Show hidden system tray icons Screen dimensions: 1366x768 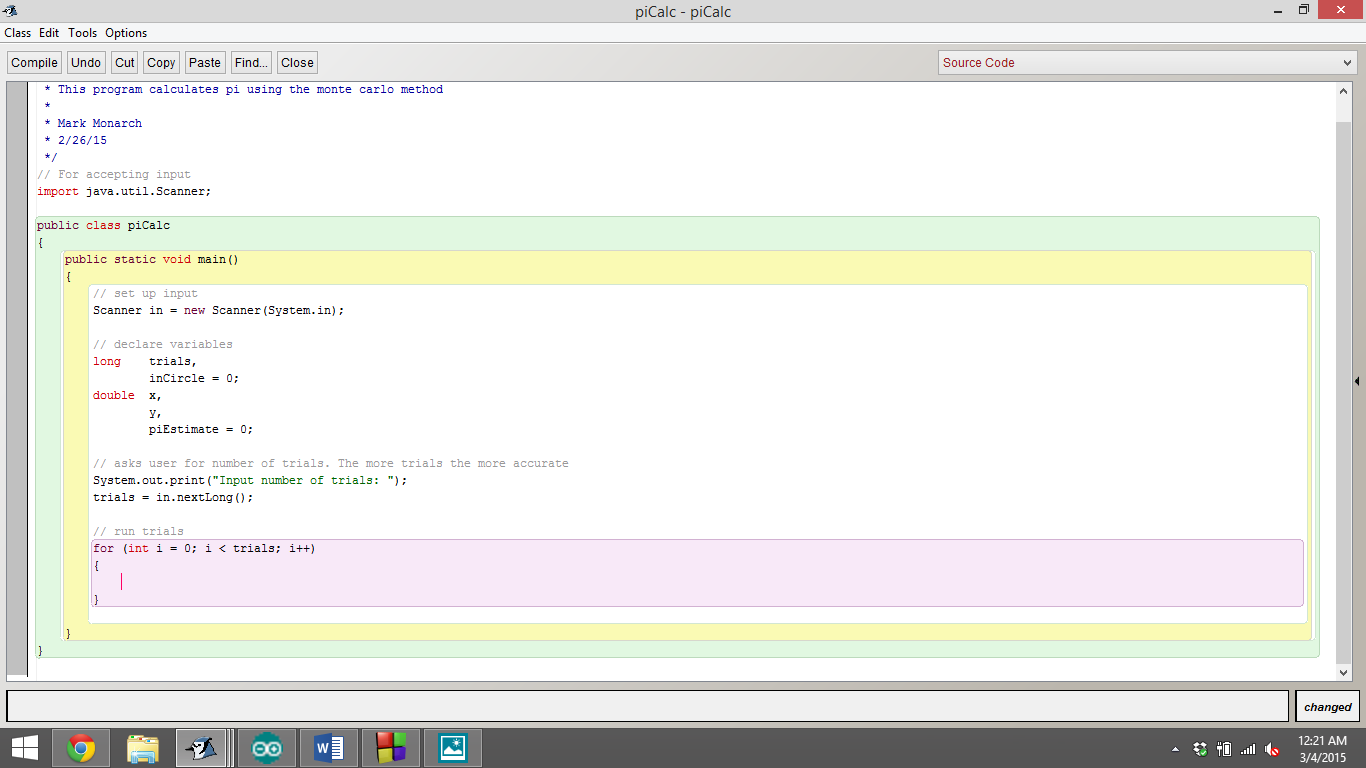(x=1175, y=749)
